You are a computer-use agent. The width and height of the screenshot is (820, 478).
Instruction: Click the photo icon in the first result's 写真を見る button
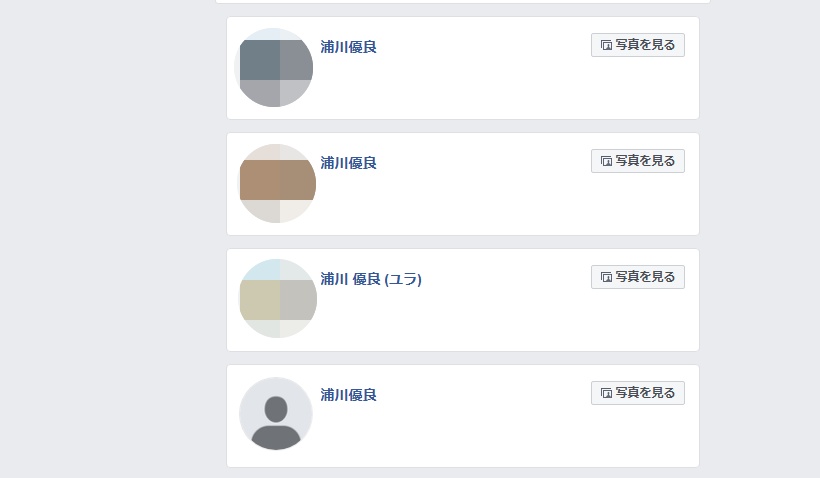pos(606,45)
